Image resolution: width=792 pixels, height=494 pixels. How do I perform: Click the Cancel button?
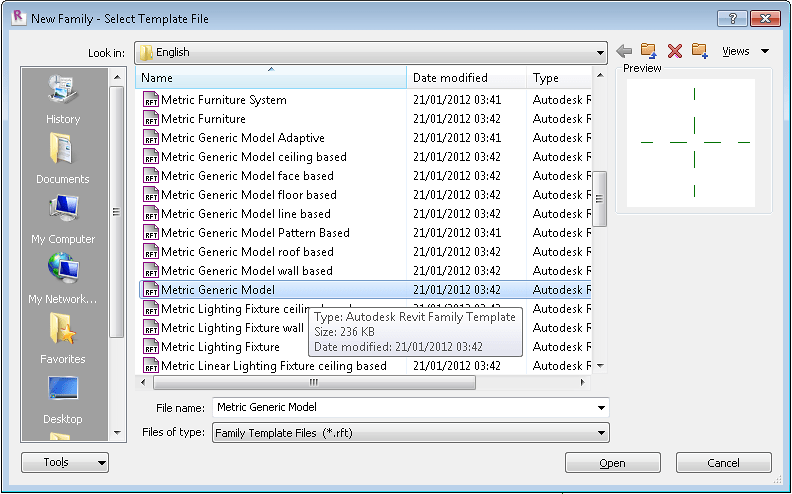pos(724,463)
